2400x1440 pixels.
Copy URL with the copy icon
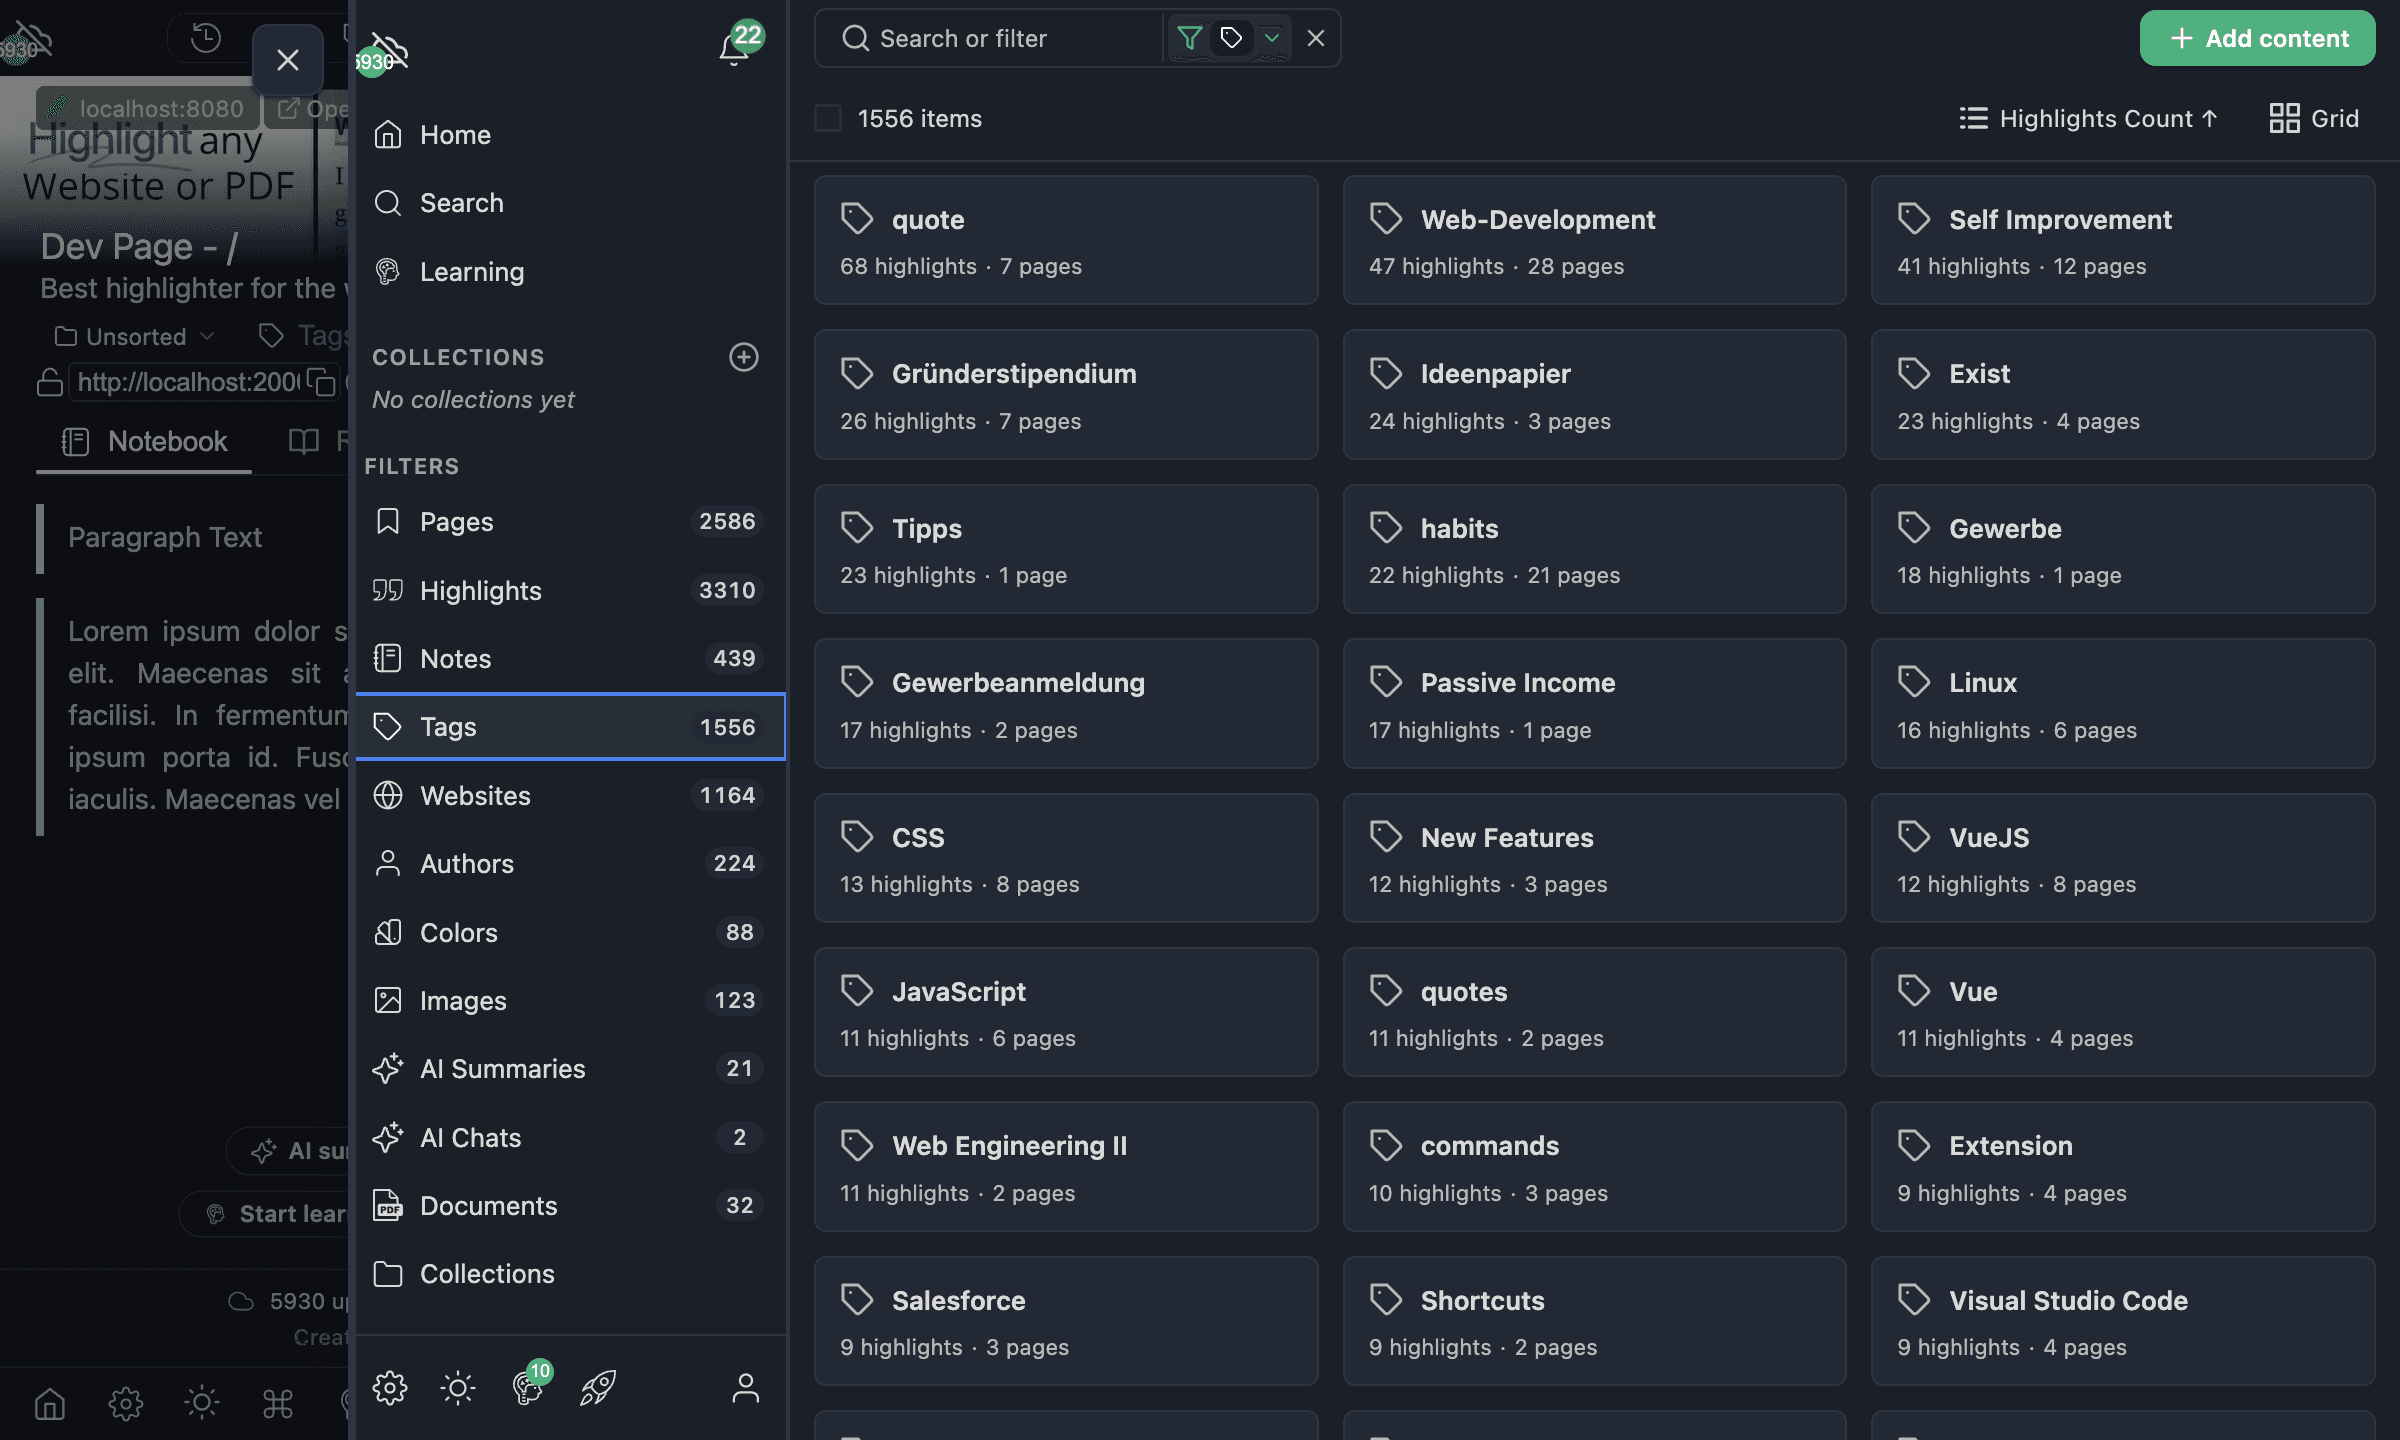point(321,382)
